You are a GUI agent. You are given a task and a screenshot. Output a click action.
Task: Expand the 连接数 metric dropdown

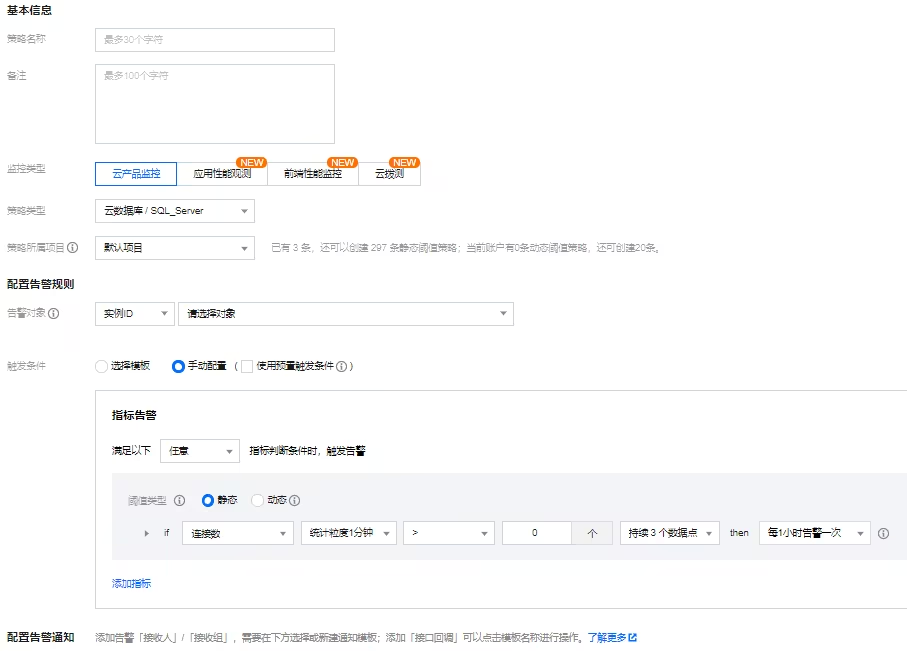(x=237, y=534)
